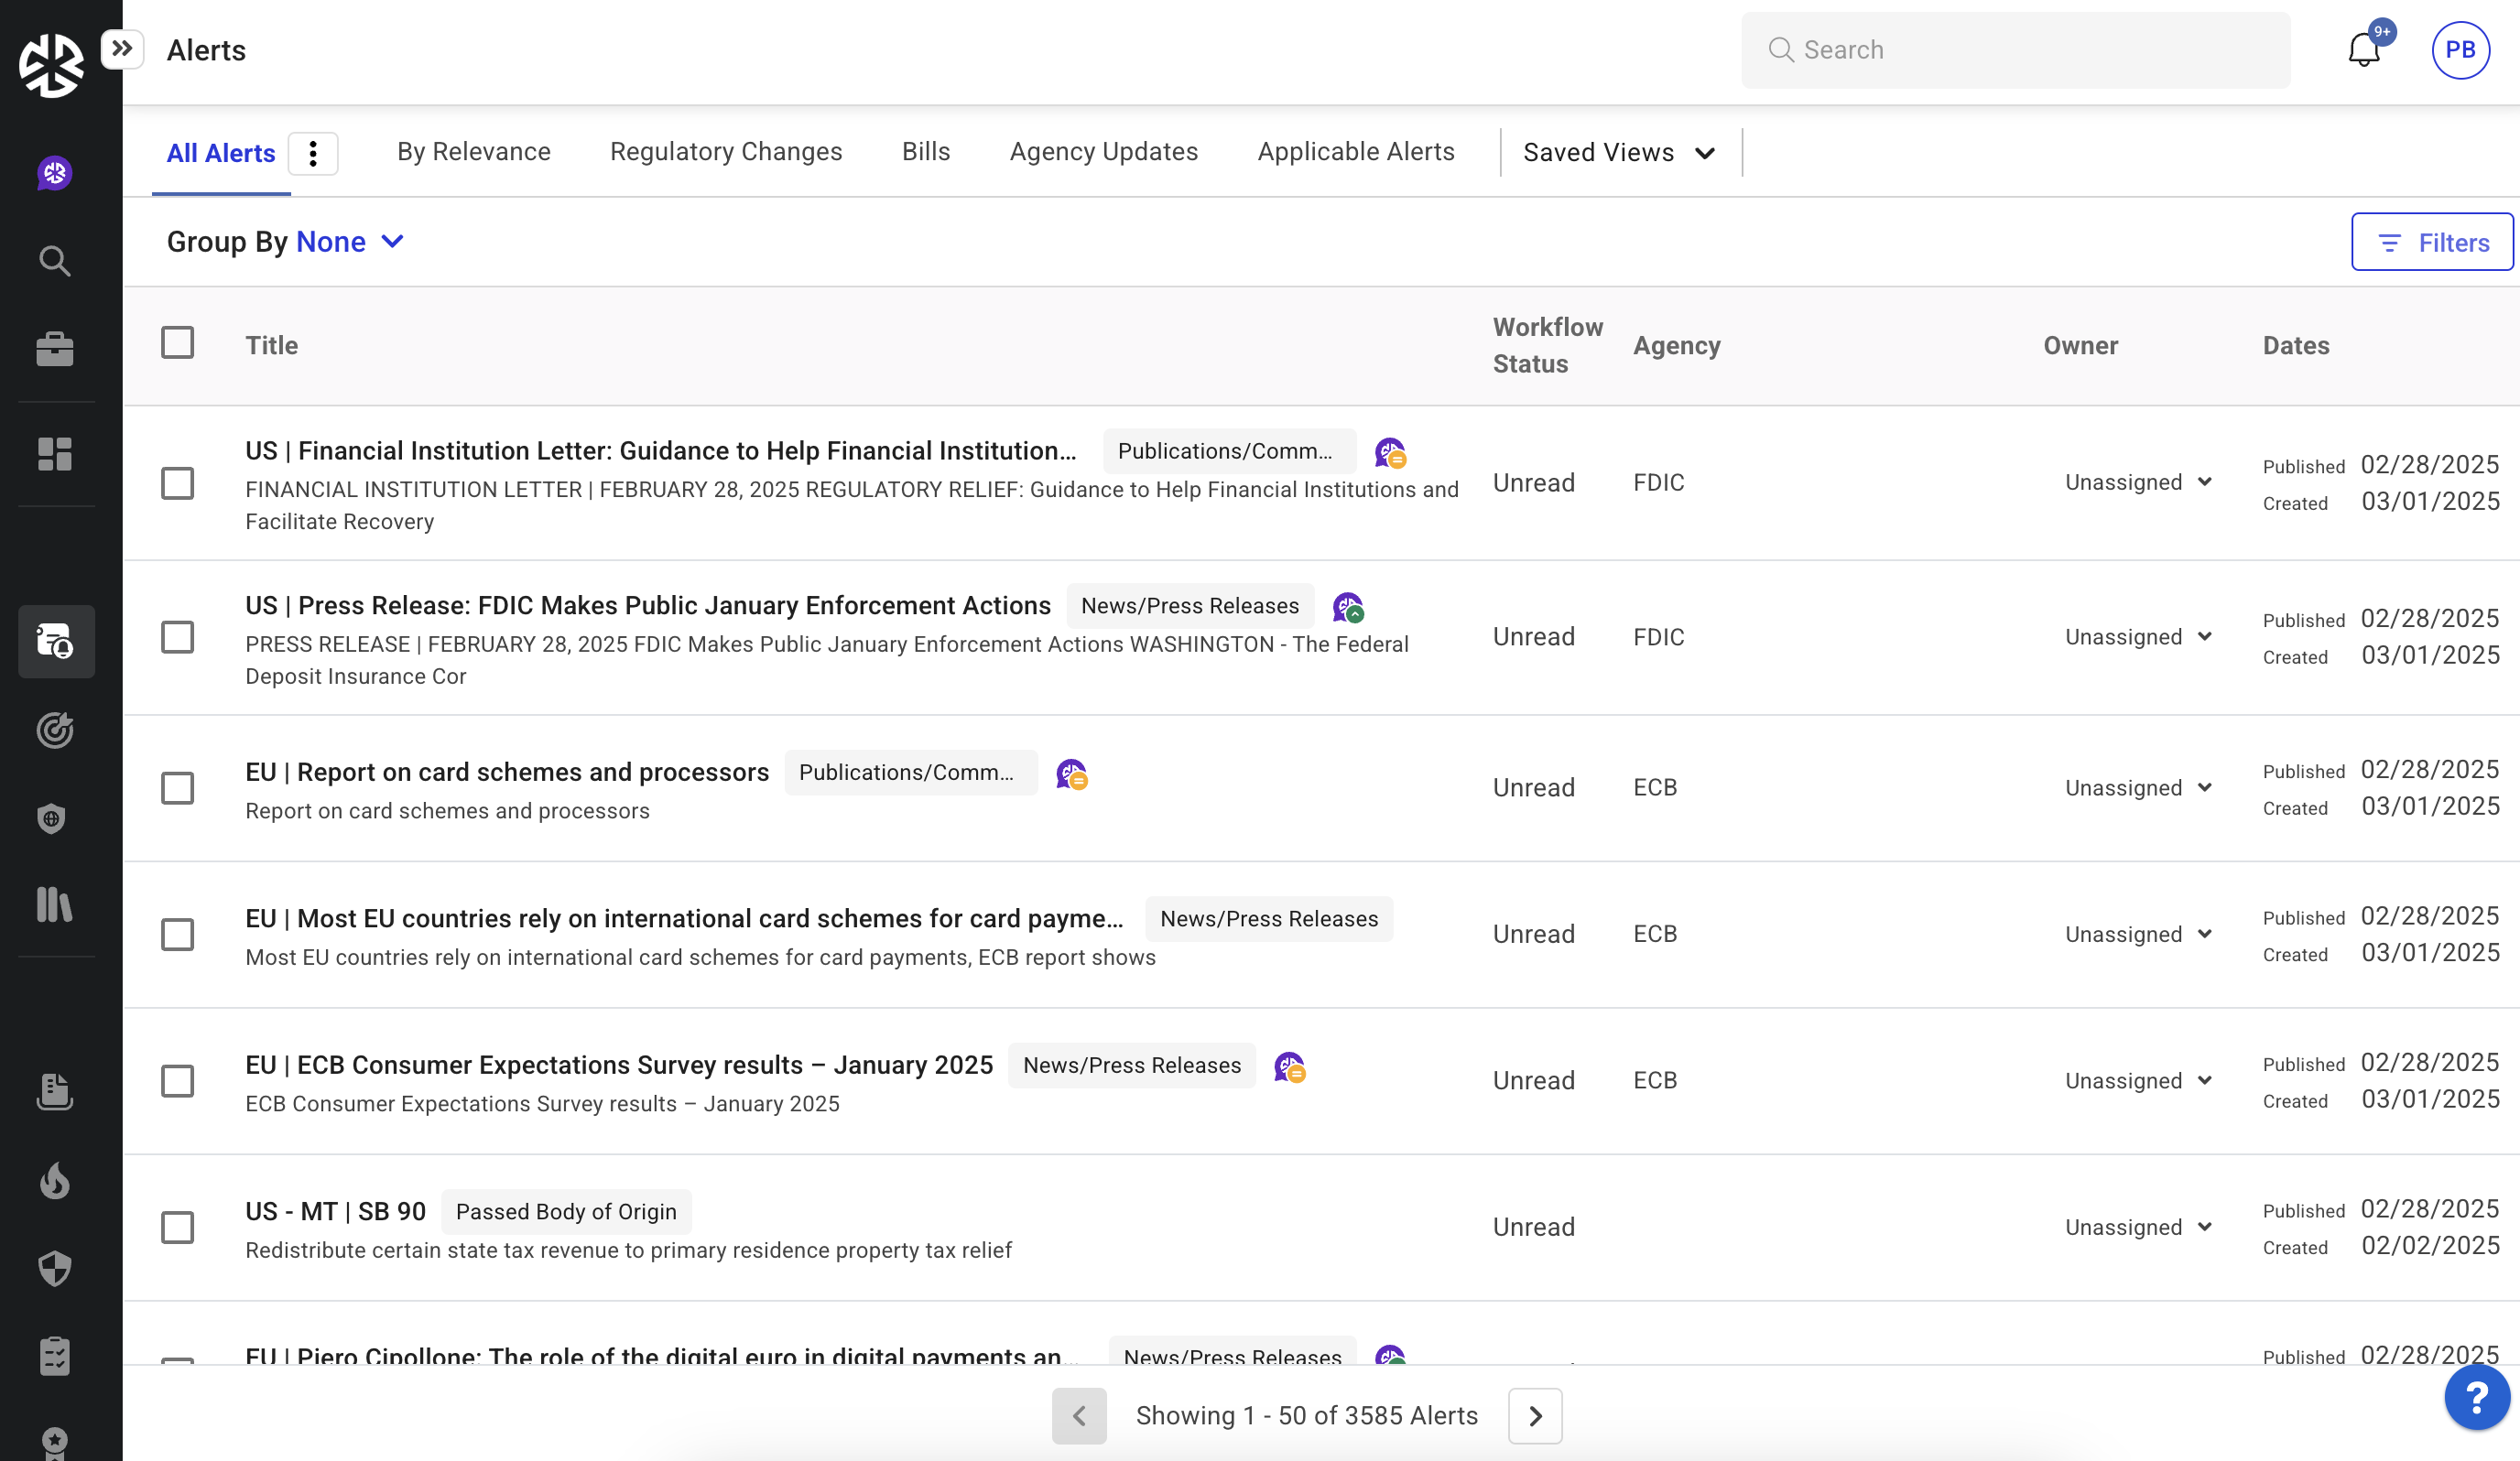Image resolution: width=2520 pixels, height=1461 pixels.
Task: Open the dashboard grid icon in sidebar
Action: (55, 454)
